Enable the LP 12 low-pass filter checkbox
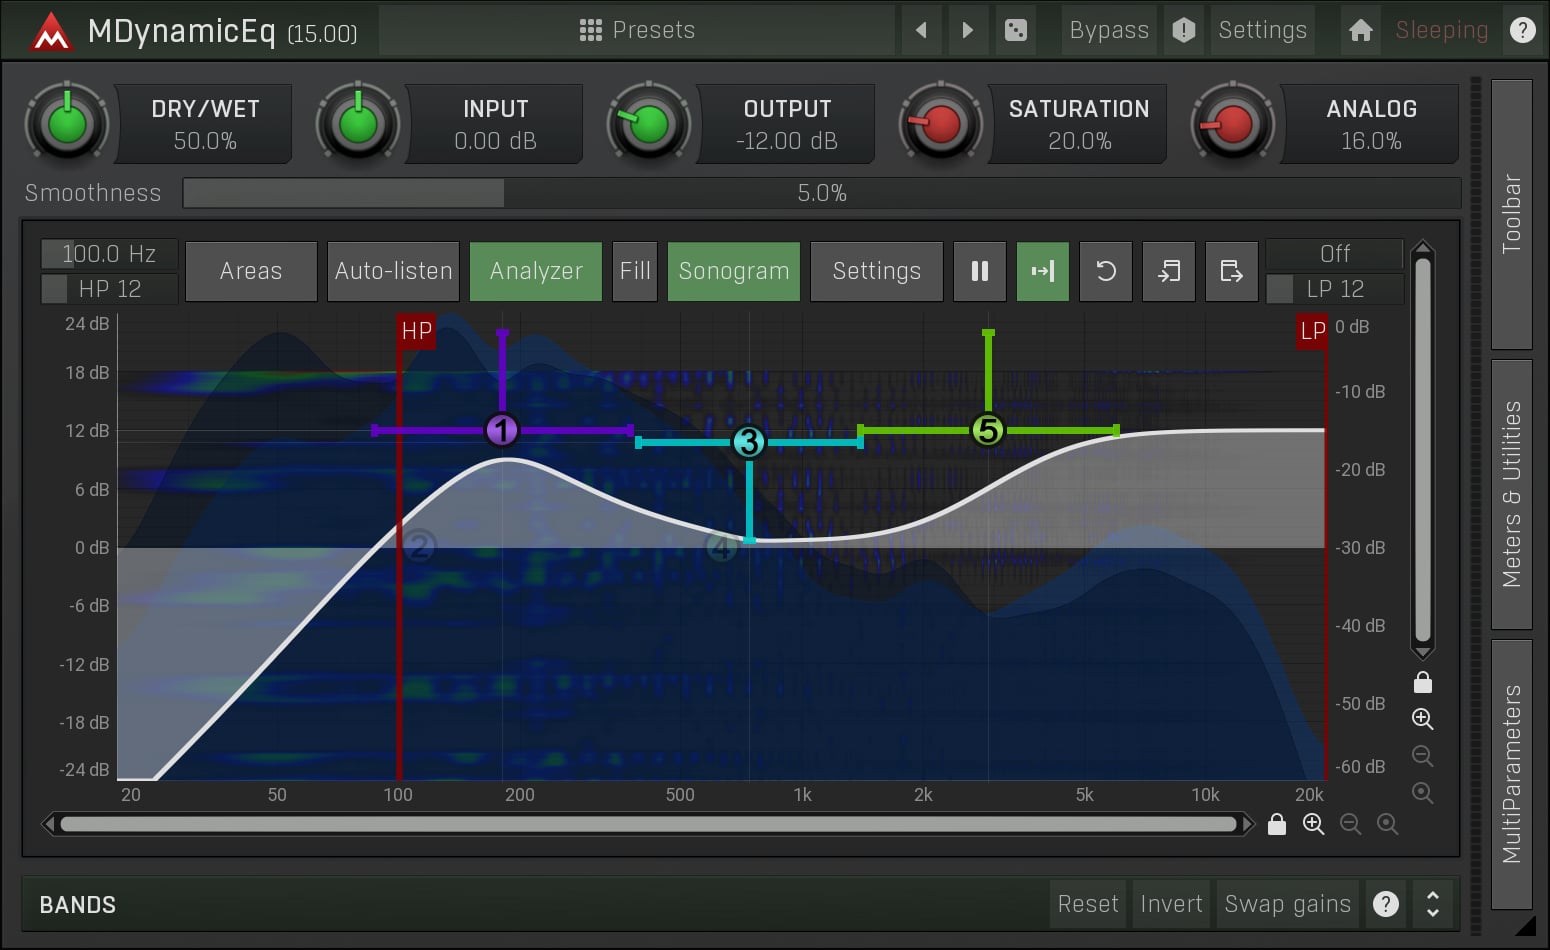Viewport: 1550px width, 950px height. 1280,289
